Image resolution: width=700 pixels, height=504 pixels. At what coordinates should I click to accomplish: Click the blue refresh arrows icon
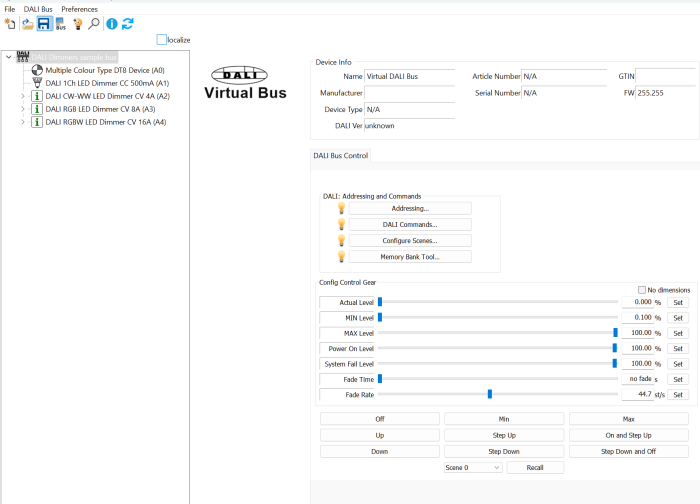[x=128, y=24]
